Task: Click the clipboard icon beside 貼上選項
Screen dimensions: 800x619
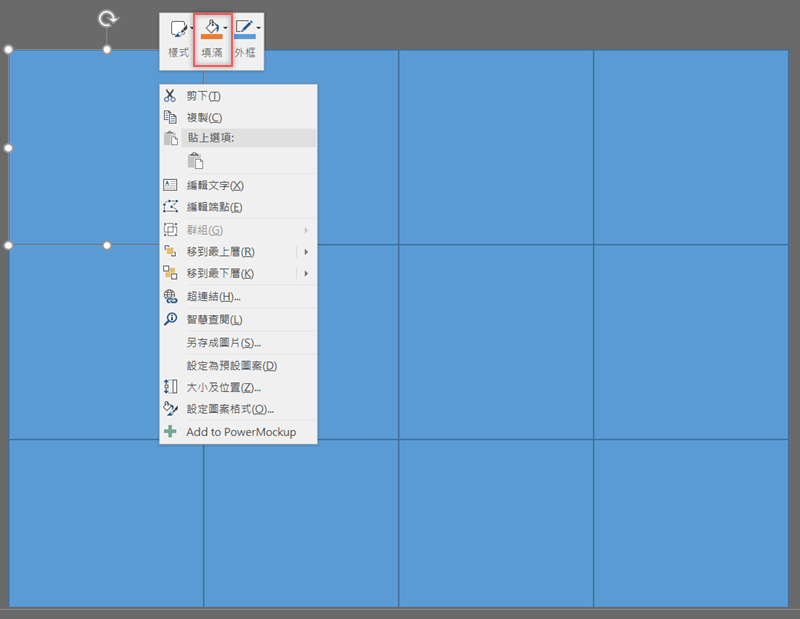Action: tap(170, 138)
